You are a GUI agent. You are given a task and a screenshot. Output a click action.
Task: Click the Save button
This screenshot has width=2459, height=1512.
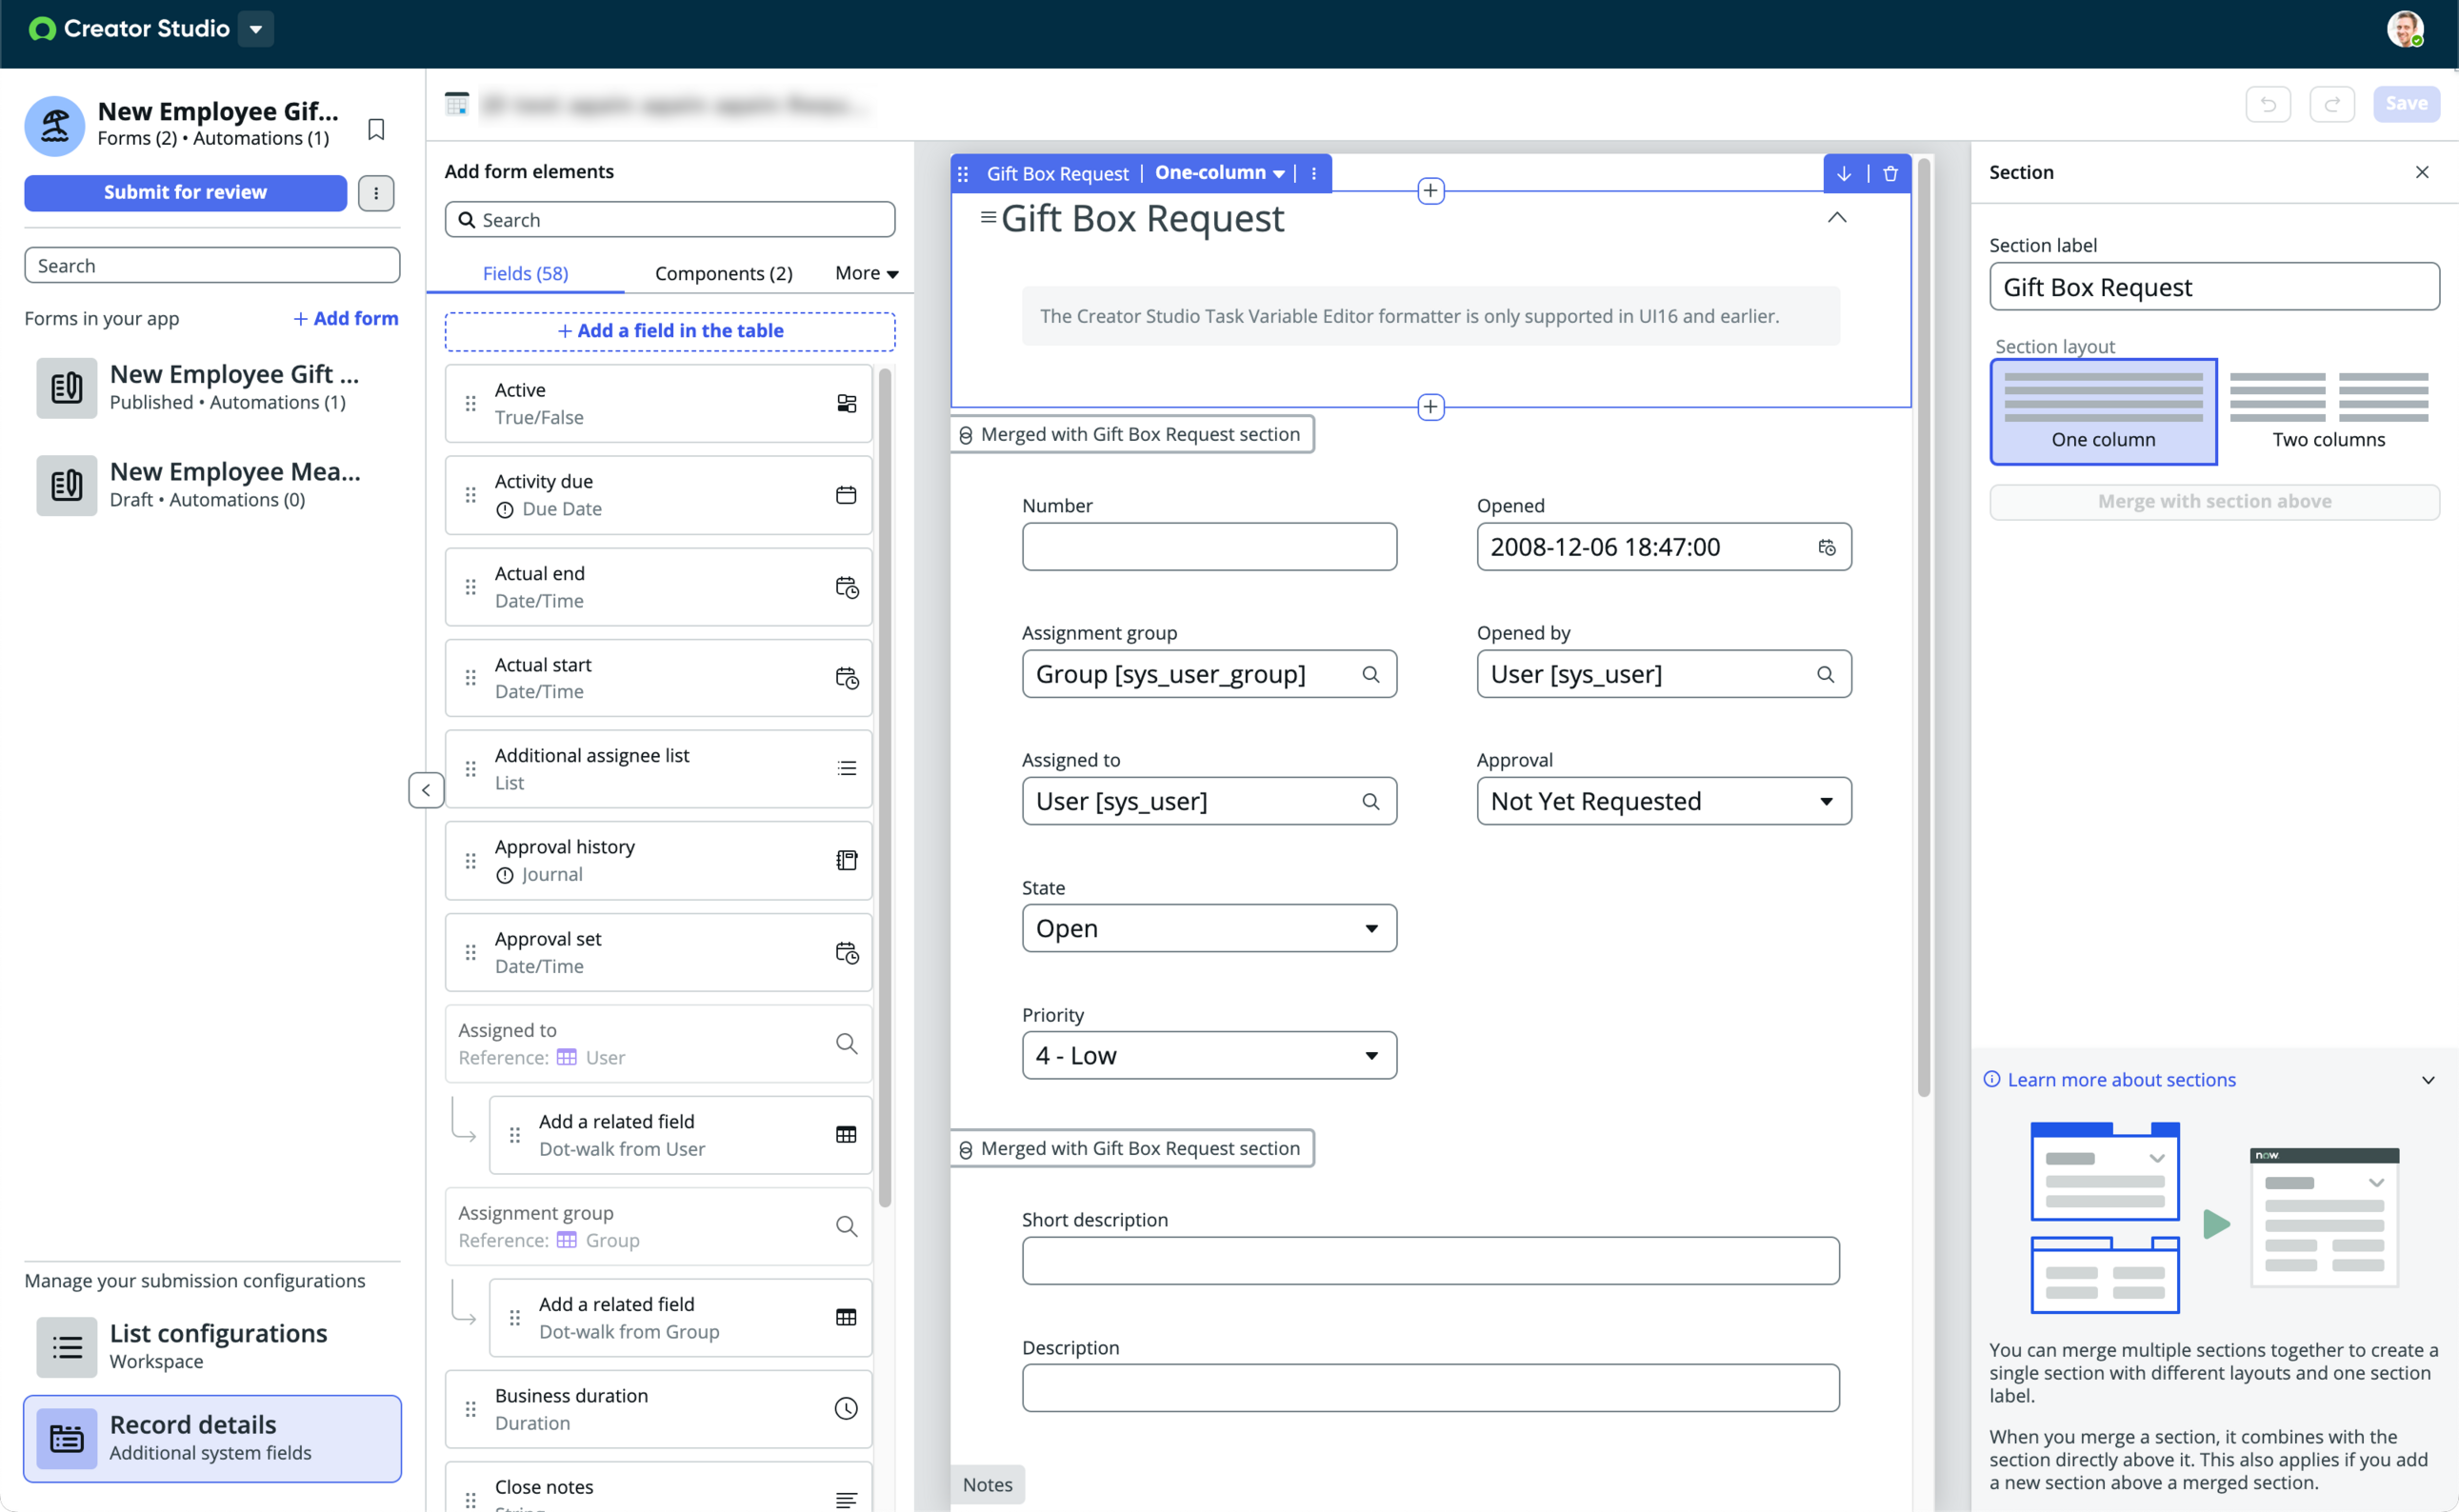pos(2406,104)
